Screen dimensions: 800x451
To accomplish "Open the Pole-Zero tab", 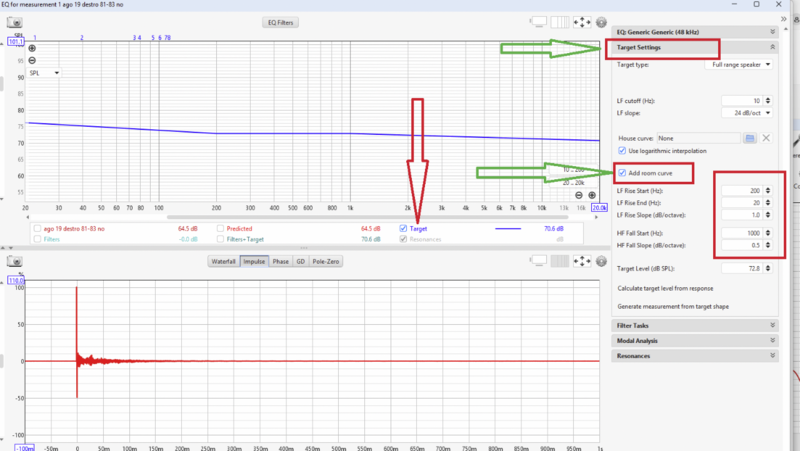I will click(x=326, y=261).
